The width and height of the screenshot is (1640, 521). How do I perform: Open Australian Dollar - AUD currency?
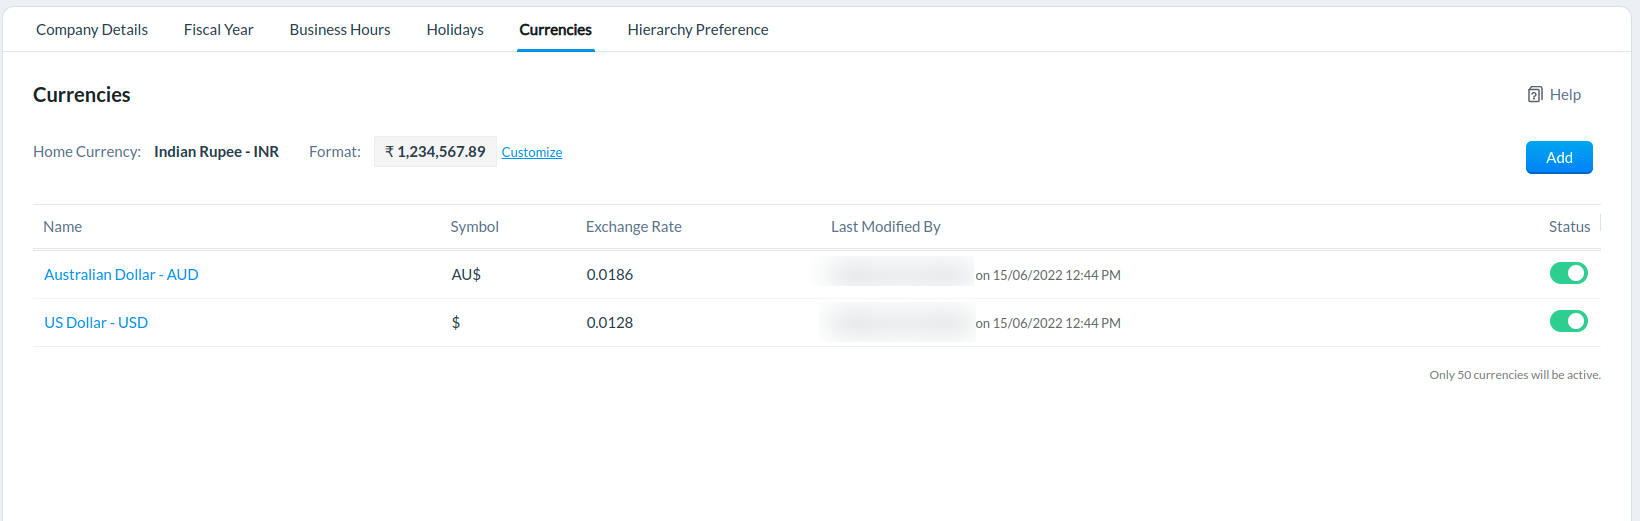121,274
